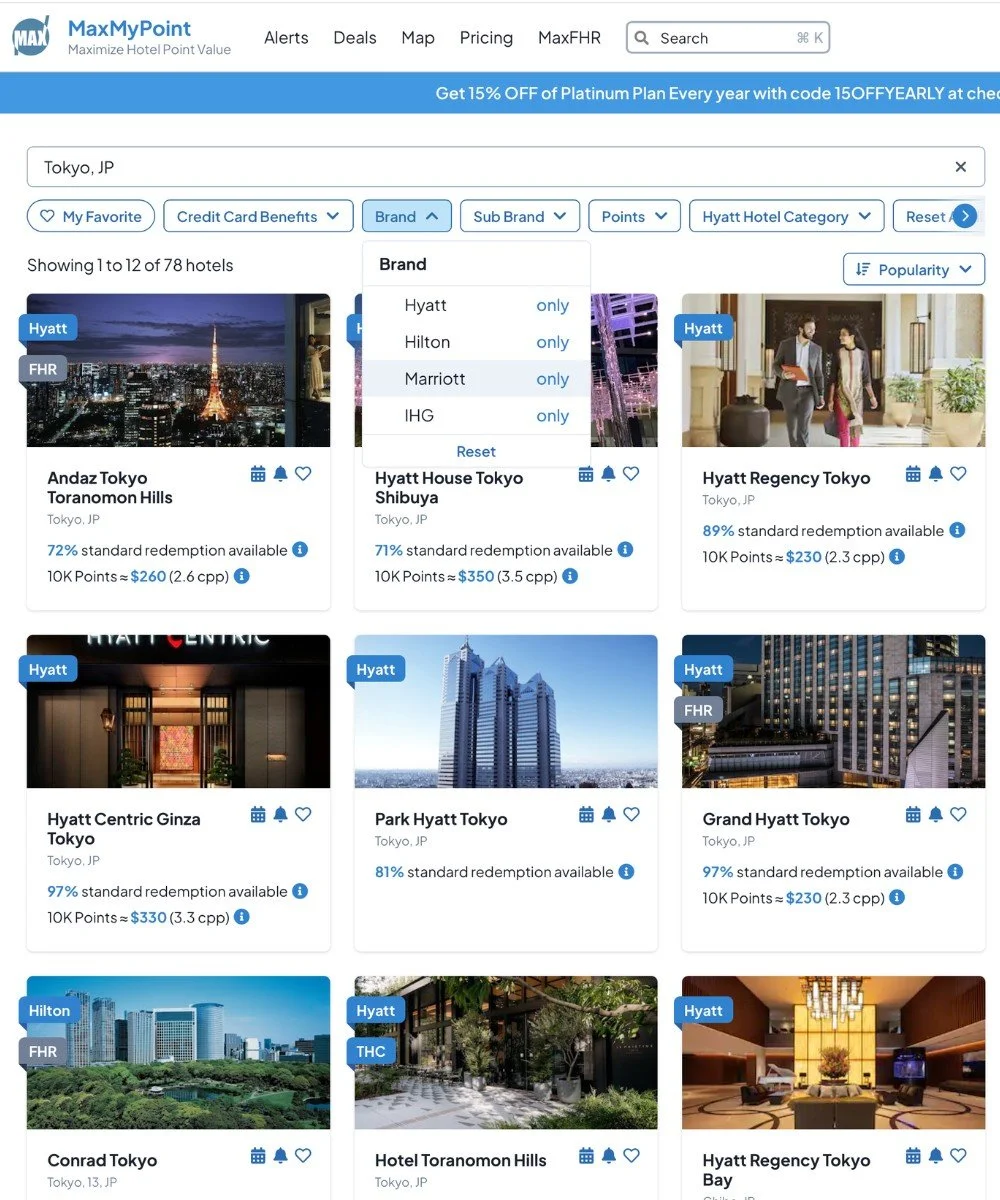Open Alerts in navigation bar
The height and width of the screenshot is (1200, 1000).
pyautogui.click(x=286, y=38)
